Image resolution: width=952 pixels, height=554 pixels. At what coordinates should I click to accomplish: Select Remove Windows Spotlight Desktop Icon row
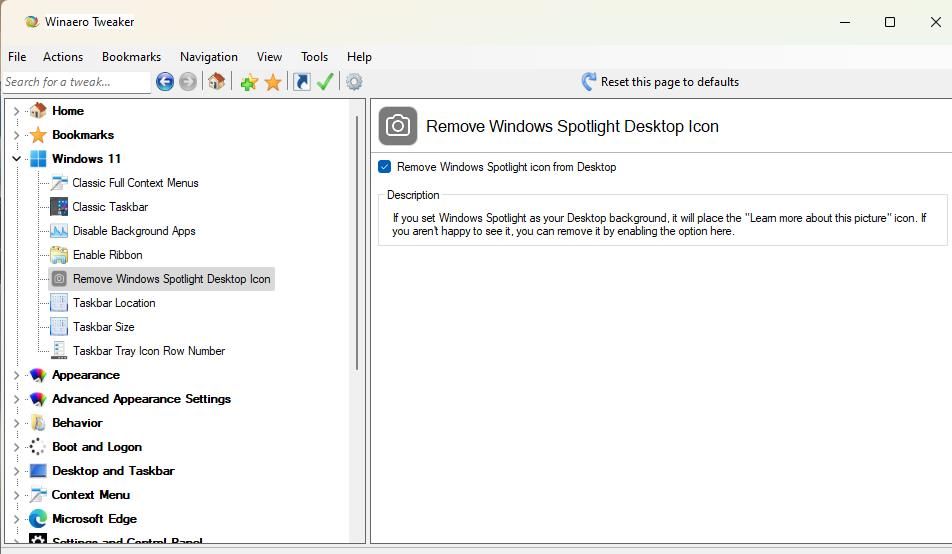[x=162, y=279]
